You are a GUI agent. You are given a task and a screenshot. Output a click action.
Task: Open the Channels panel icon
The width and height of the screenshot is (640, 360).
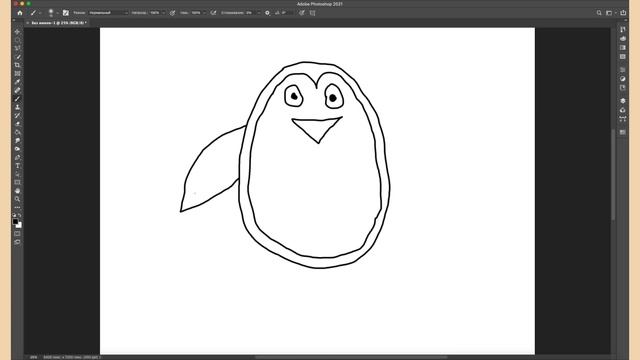click(622, 110)
